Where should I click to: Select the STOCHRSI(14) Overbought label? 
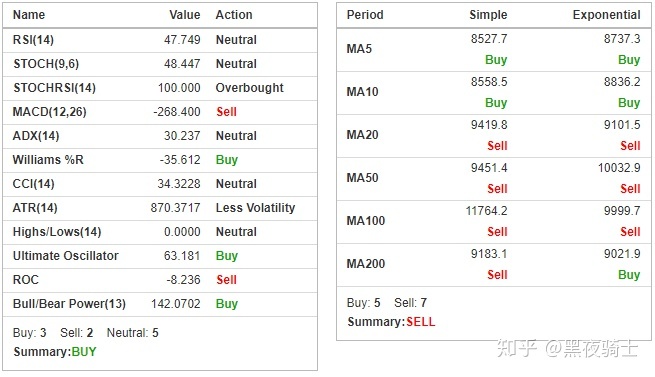[x=249, y=88]
